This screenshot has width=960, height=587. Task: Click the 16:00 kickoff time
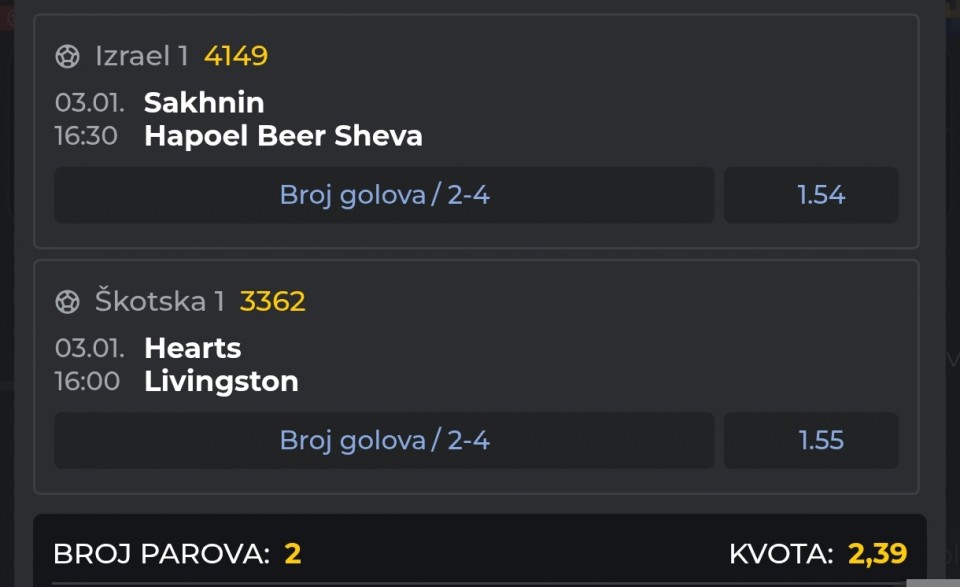(87, 381)
